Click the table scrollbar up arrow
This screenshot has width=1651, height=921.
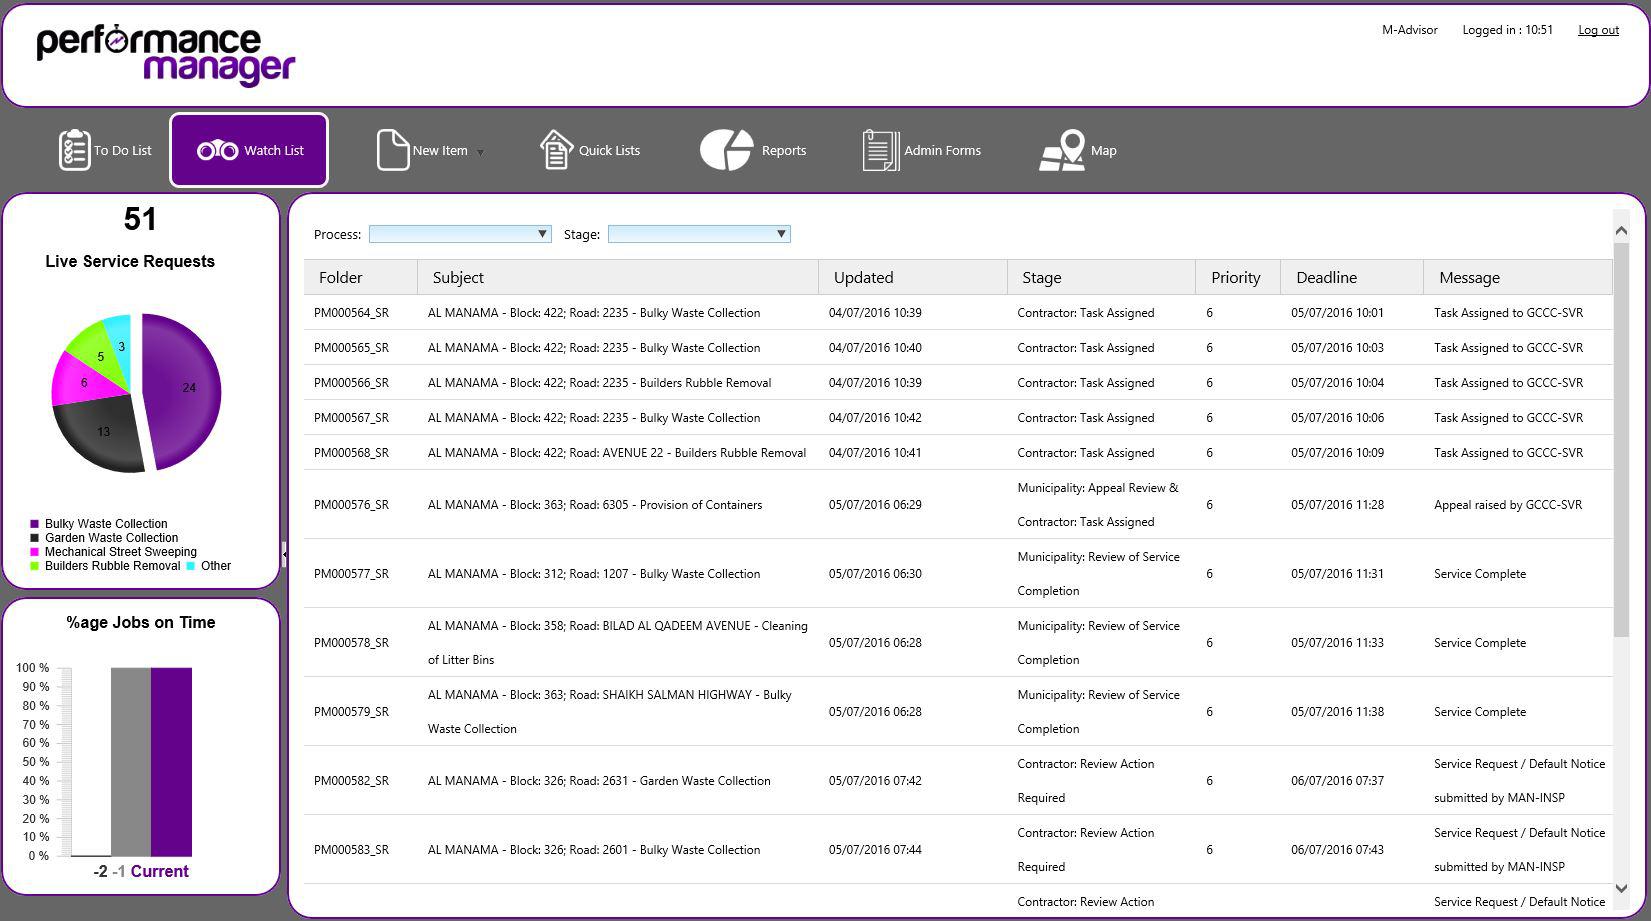tap(1621, 231)
